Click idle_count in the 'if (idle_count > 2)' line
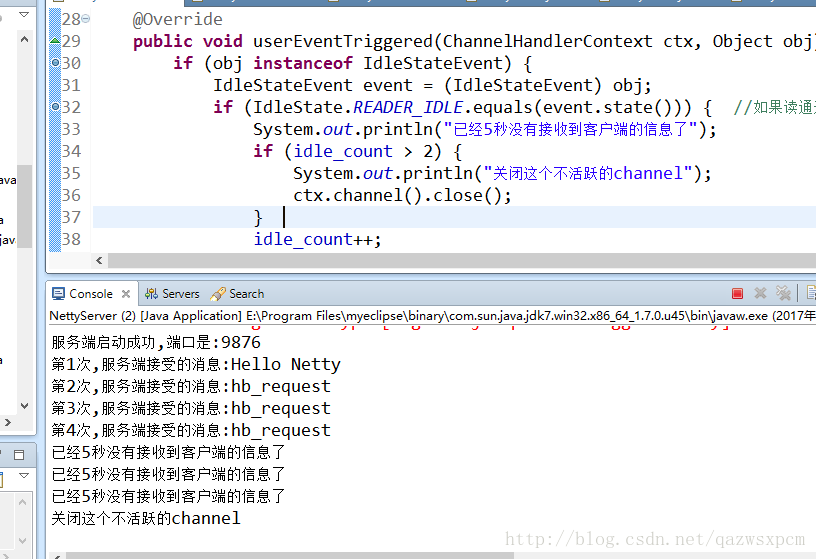This screenshot has height=559, width=816. [342, 151]
